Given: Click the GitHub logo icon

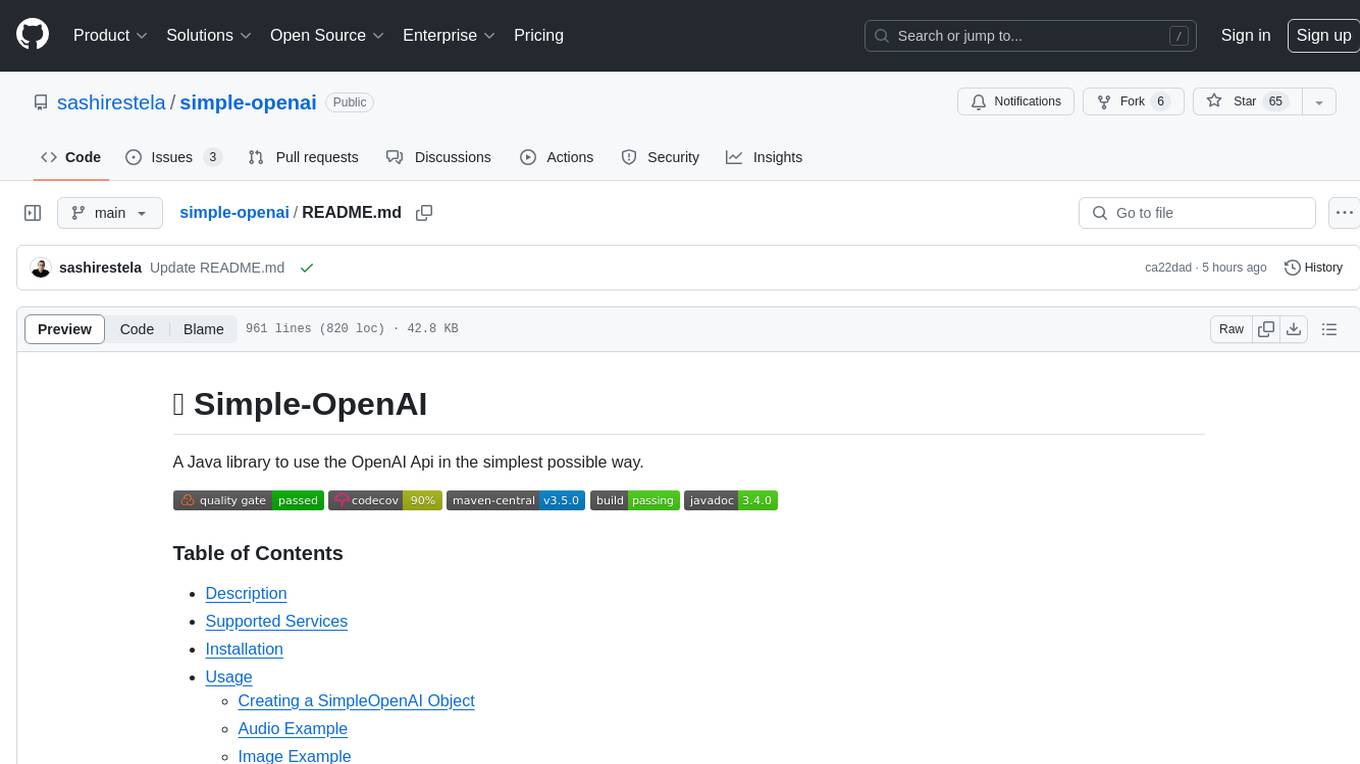Looking at the screenshot, I should (32, 35).
